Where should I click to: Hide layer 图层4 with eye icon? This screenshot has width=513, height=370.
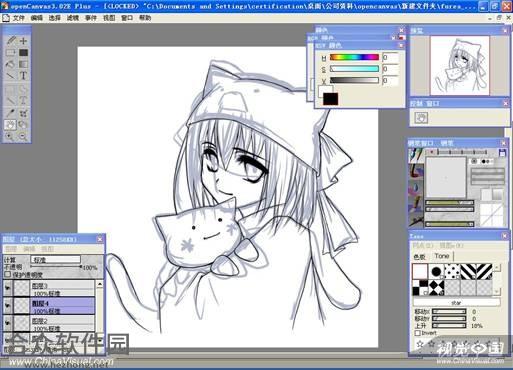click(x=7, y=306)
